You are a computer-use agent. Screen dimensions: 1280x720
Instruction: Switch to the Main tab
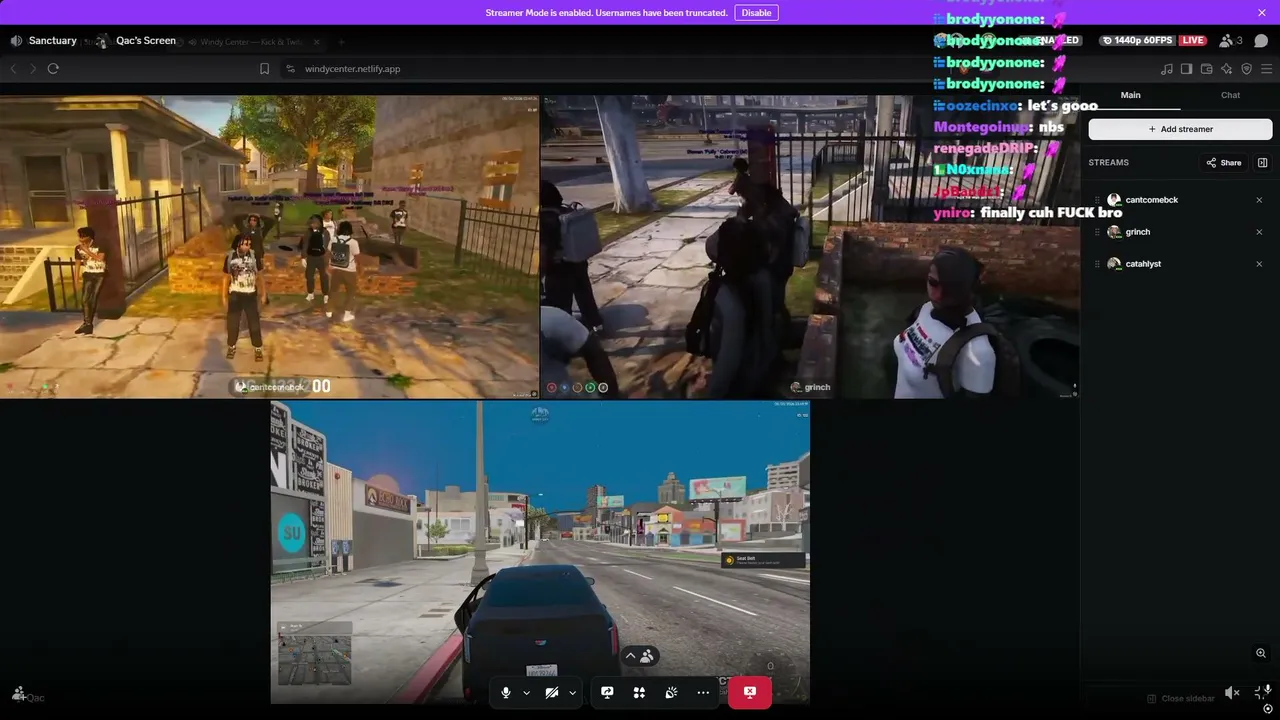coord(1130,95)
